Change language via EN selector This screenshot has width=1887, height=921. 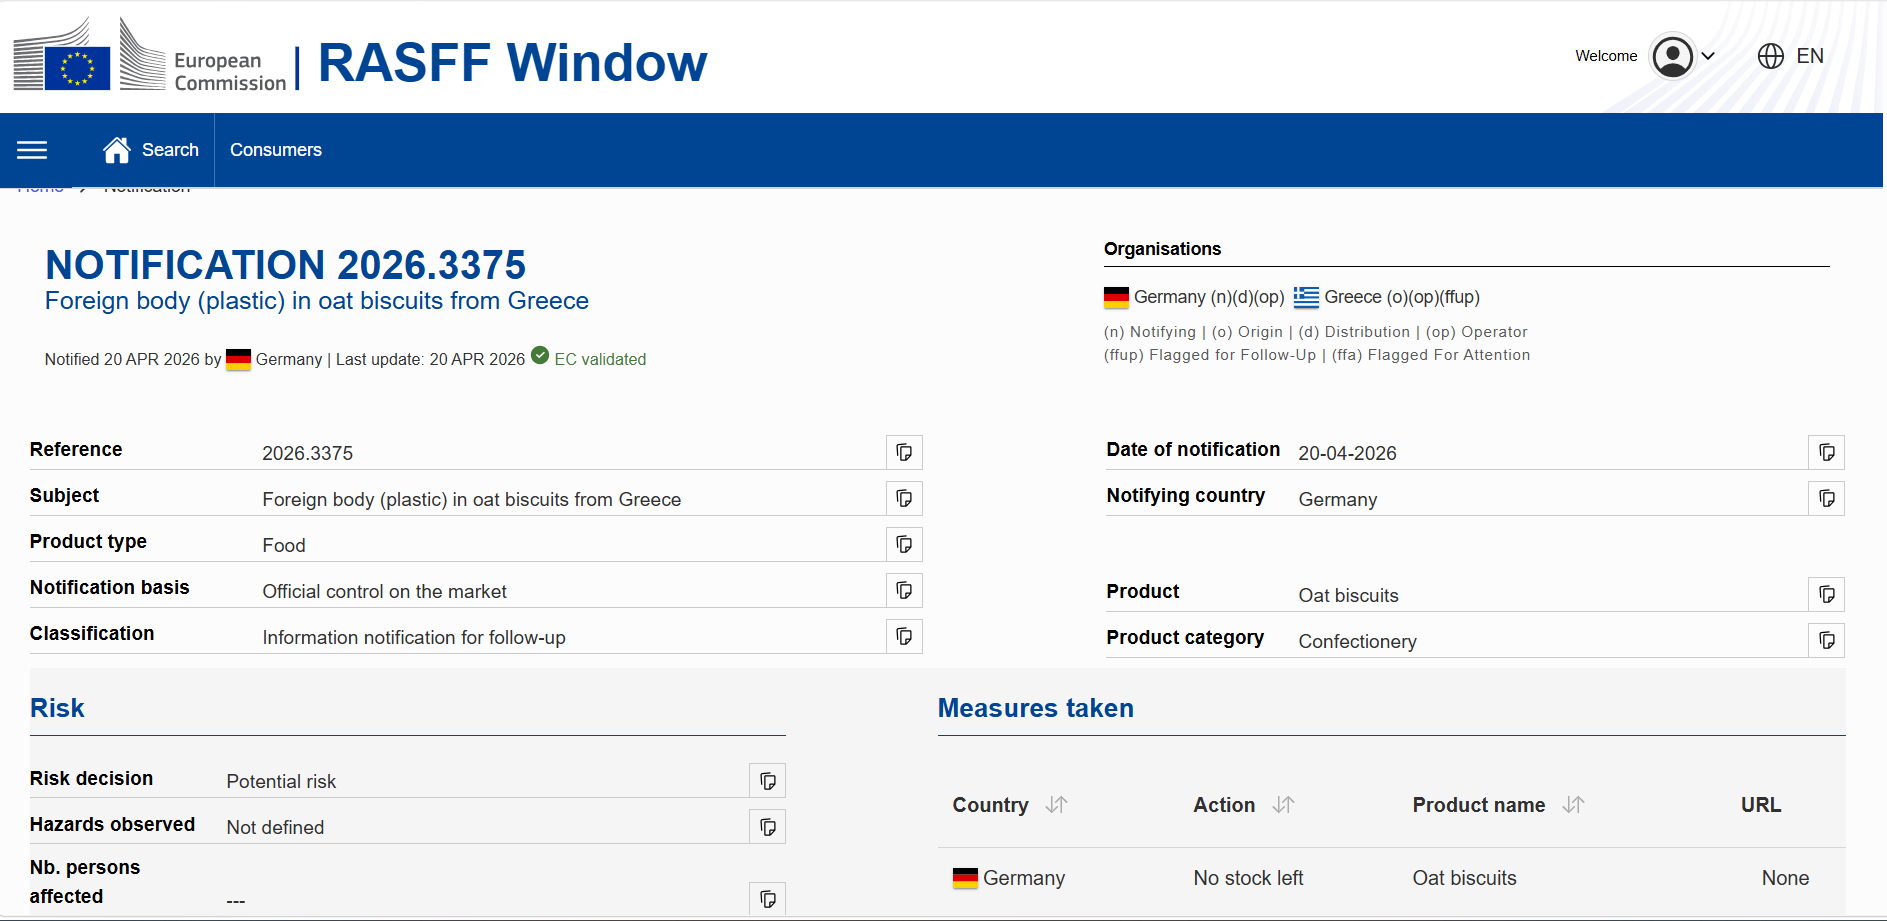tap(1791, 56)
